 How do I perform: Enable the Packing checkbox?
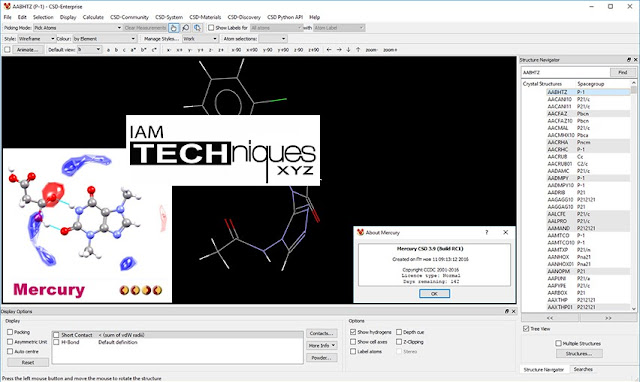click(10, 332)
